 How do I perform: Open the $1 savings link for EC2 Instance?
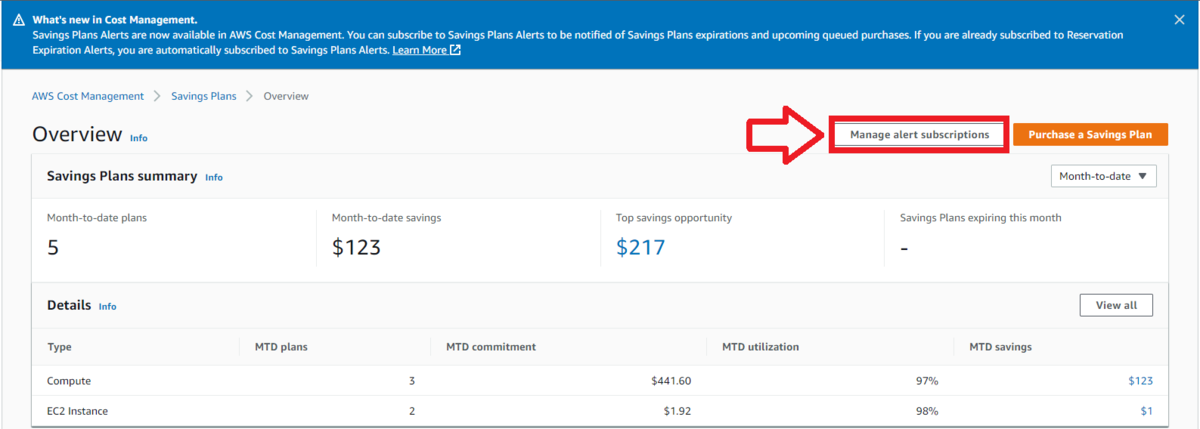1146,410
